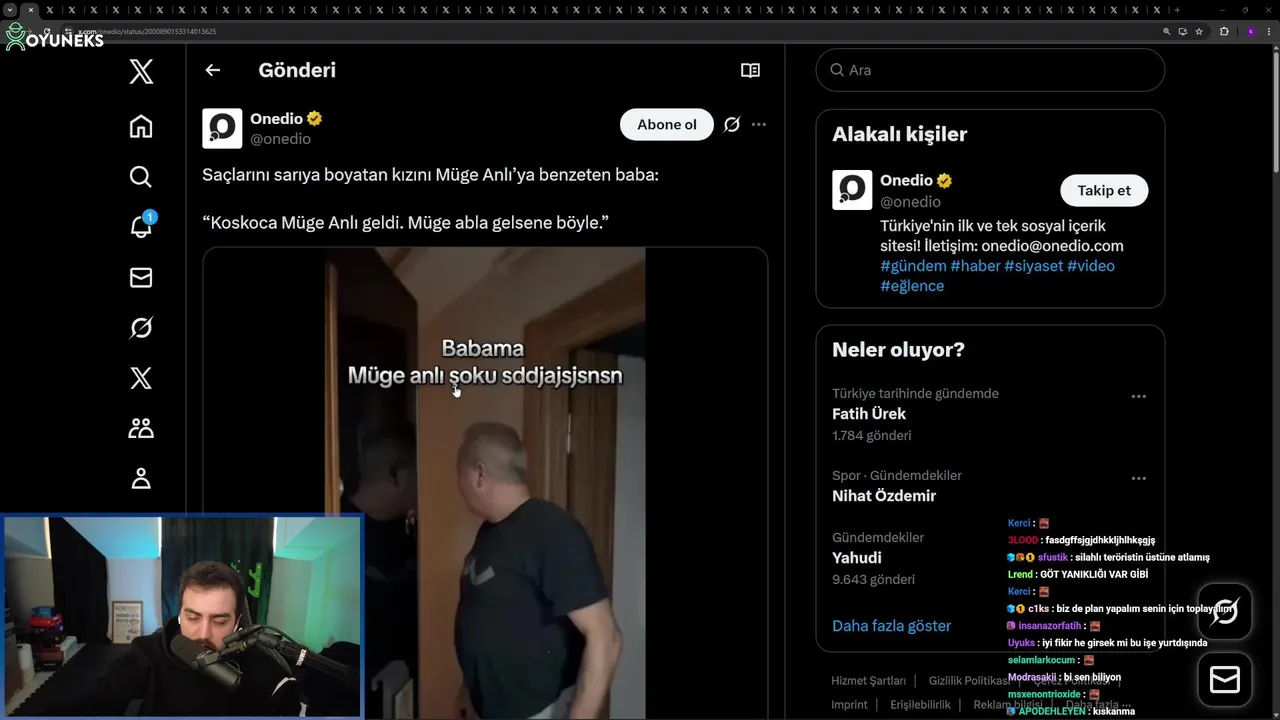Open the Nihat Özdemir trending topic
Image resolution: width=1280 pixels, height=720 pixels.
pos(884,496)
